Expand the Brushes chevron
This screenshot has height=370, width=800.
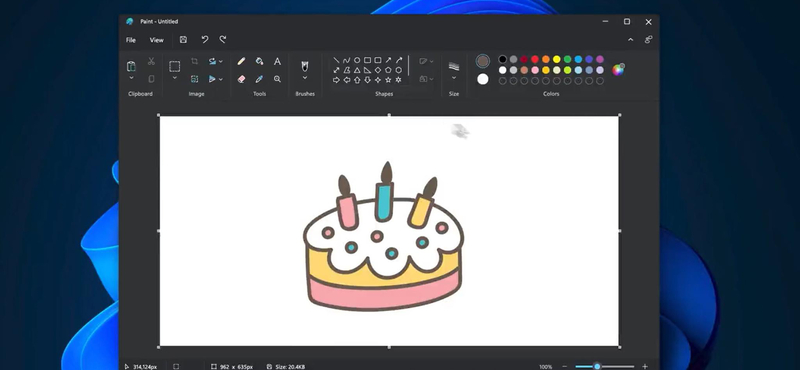305,78
